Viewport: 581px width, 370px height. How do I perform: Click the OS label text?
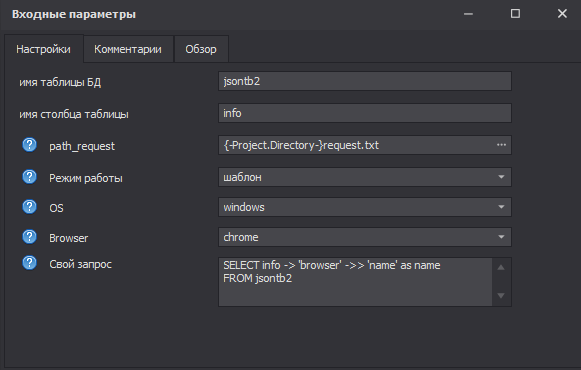point(56,208)
